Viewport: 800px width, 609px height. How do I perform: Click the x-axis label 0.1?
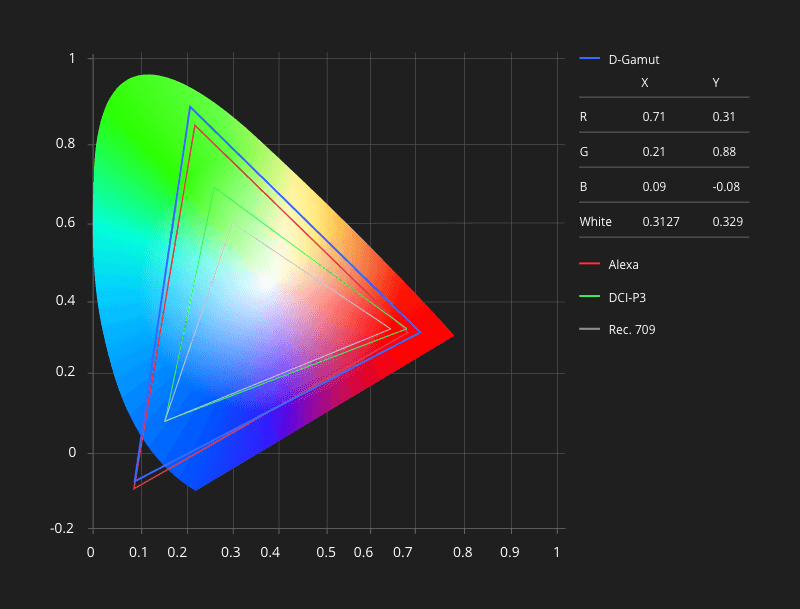tap(138, 552)
